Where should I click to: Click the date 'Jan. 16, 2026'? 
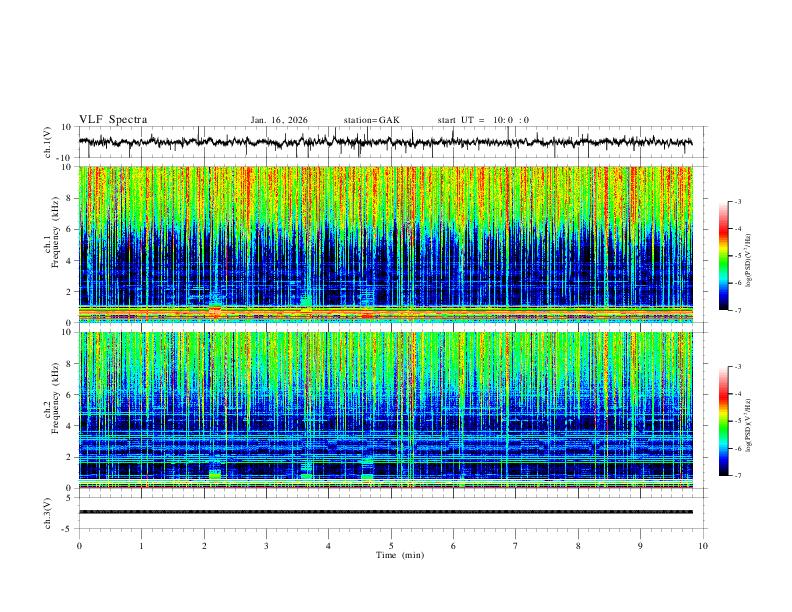[279, 120]
